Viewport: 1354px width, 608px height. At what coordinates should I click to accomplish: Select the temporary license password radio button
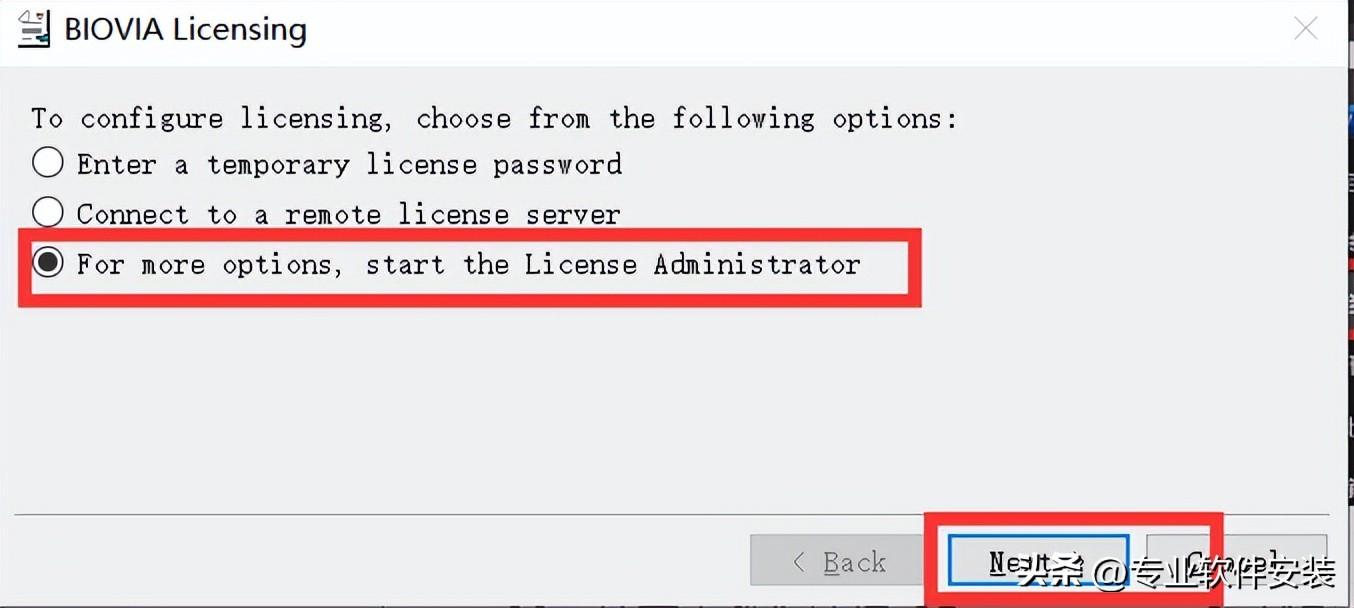(48, 163)
